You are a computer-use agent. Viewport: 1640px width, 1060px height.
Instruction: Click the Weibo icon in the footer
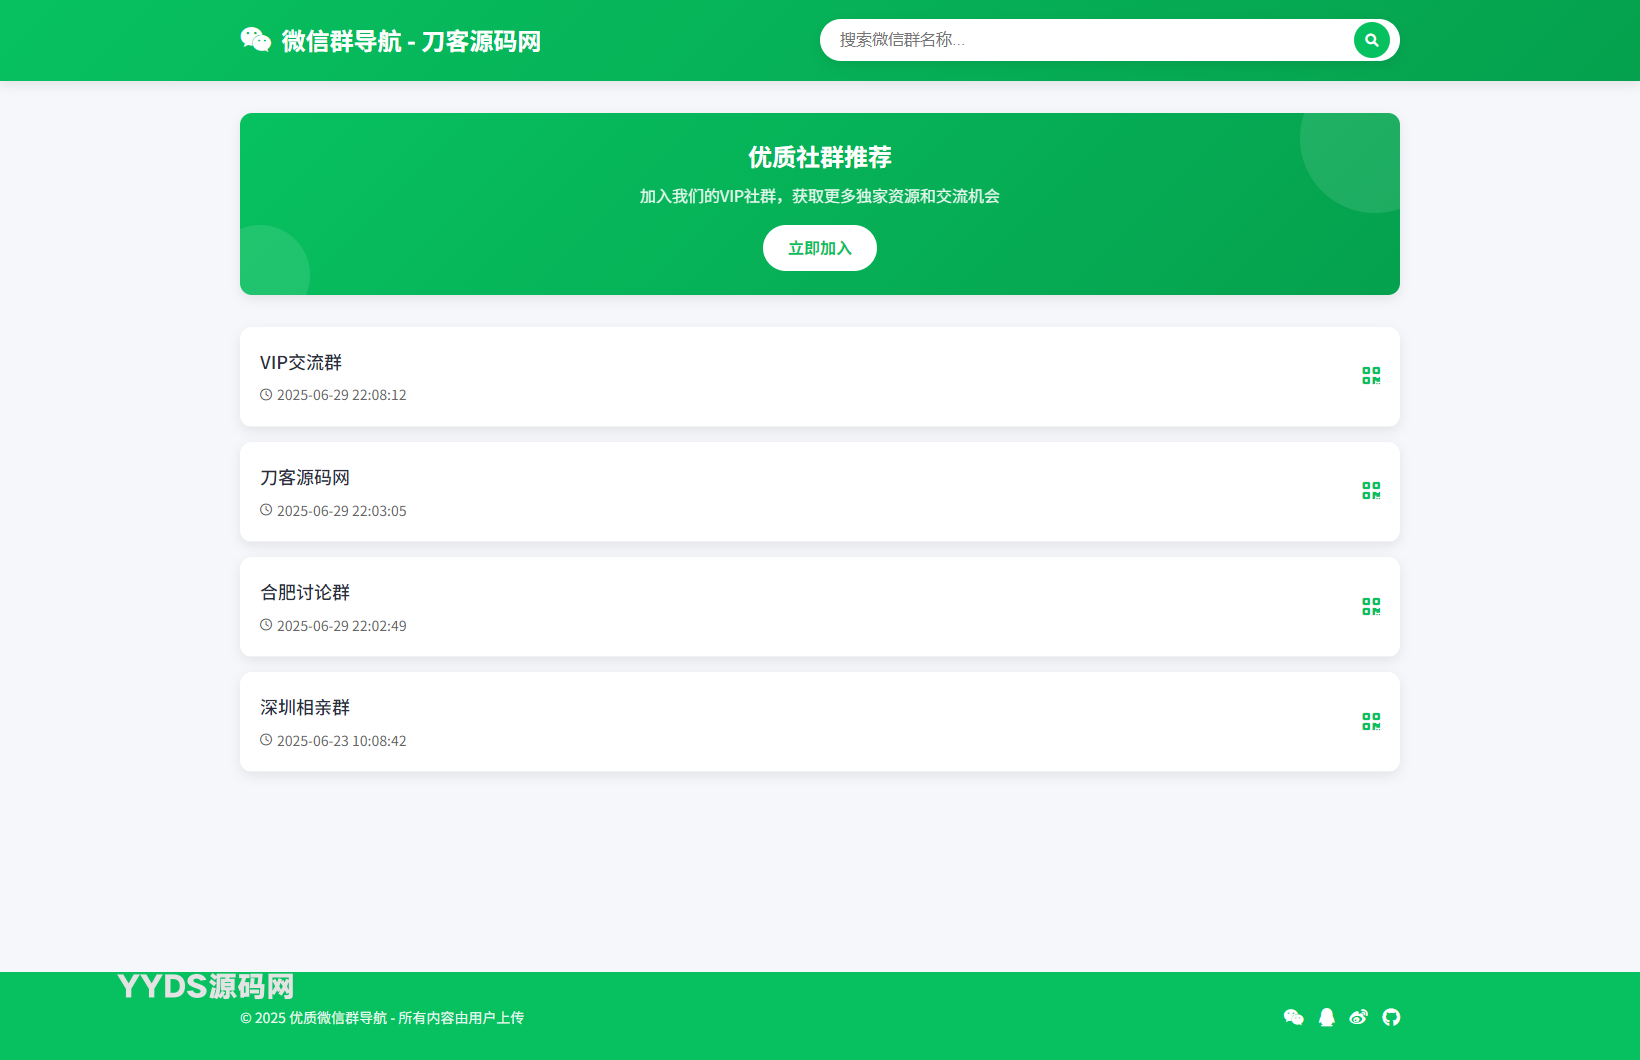tap(1359, 1017)
